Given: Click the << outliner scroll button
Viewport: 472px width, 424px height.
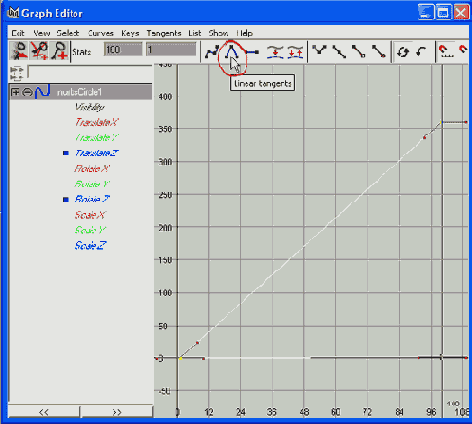Looking at the screenshot, I should 44,412.
